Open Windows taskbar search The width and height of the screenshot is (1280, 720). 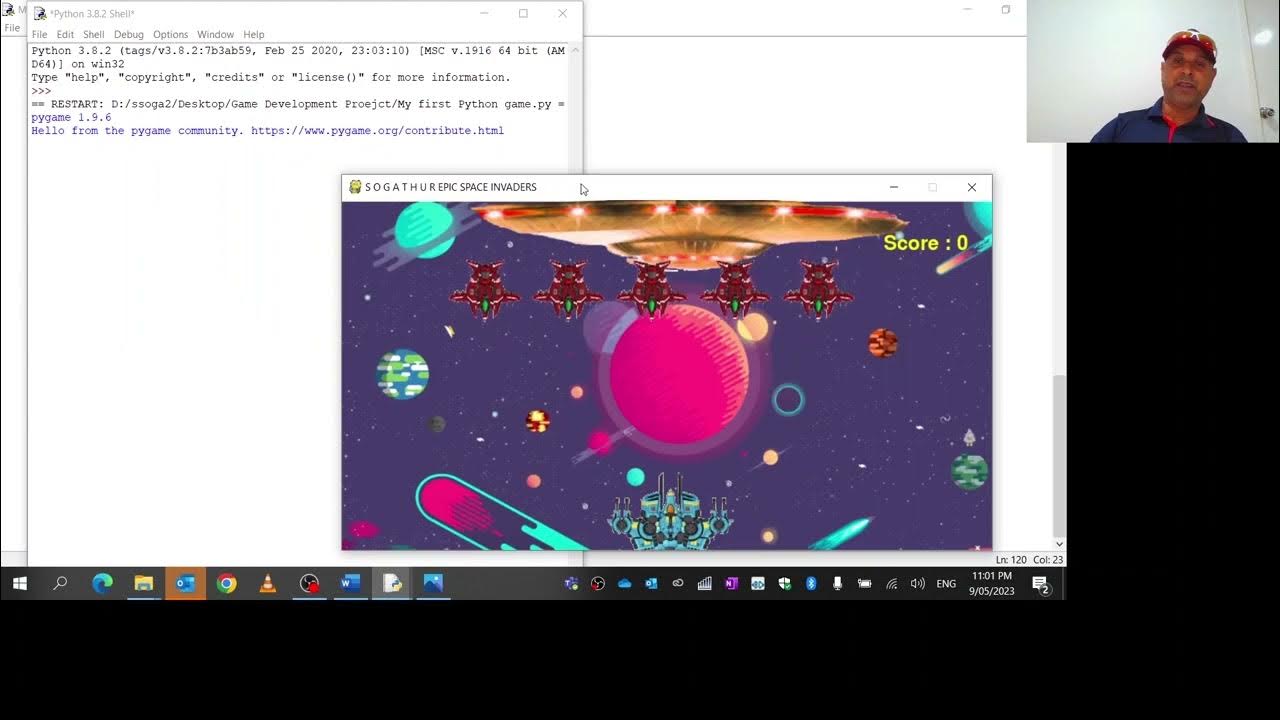click(60, 583)
